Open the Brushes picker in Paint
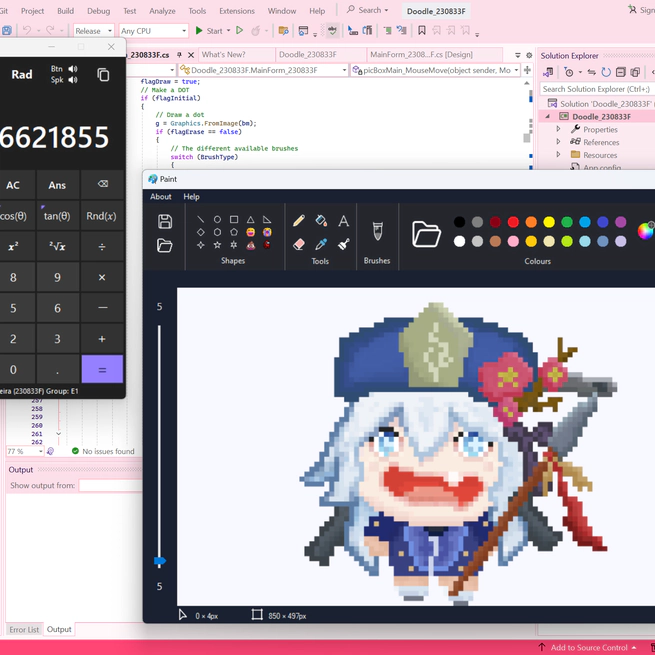The height and width of the screenshot is (655, 655). tap(377, 231)
